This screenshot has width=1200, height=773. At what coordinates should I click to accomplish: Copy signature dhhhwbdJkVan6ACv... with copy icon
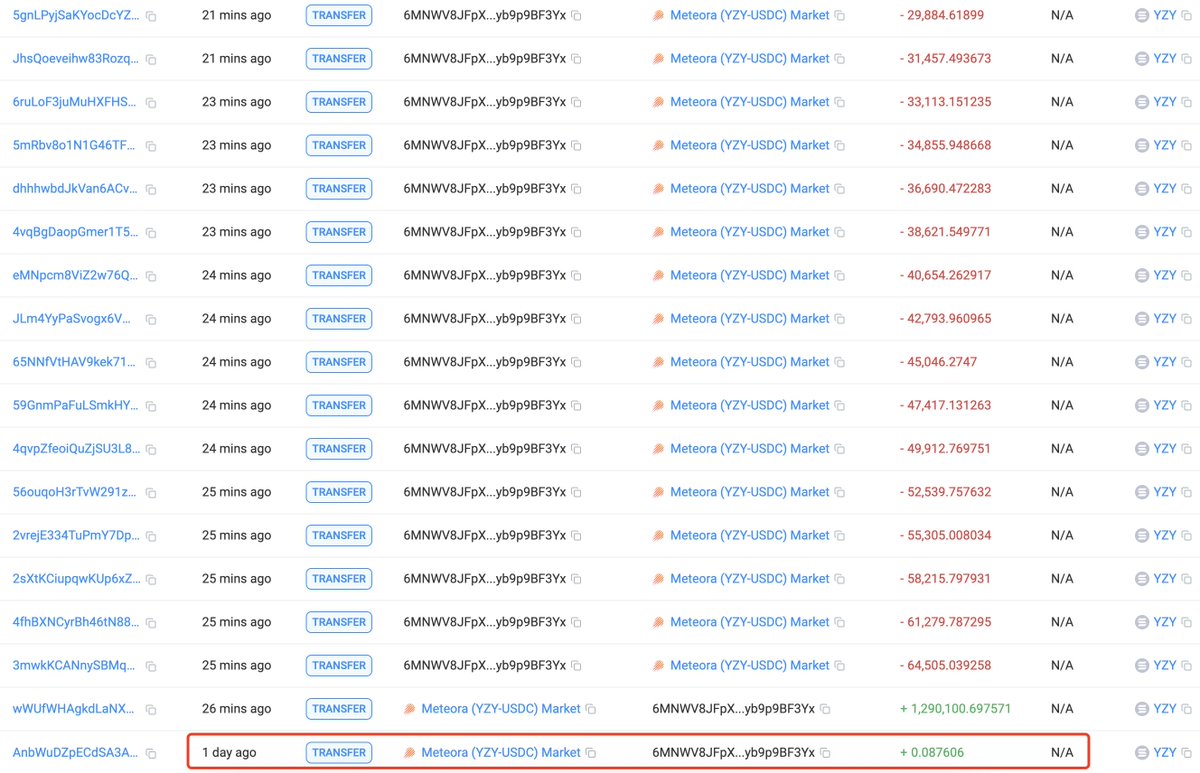[x=151, y=190]
